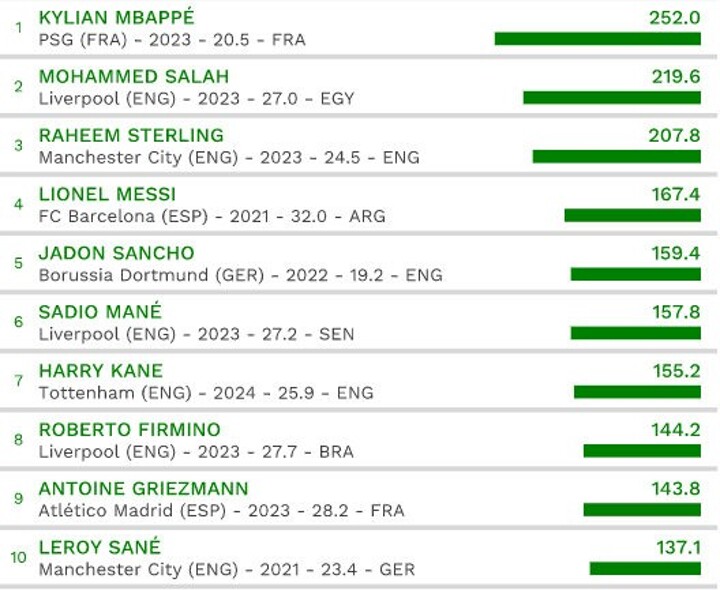The width and height of the screenshot is (720, 590).
Task: Select the Antoine Griezmann name
Action: 143,489
